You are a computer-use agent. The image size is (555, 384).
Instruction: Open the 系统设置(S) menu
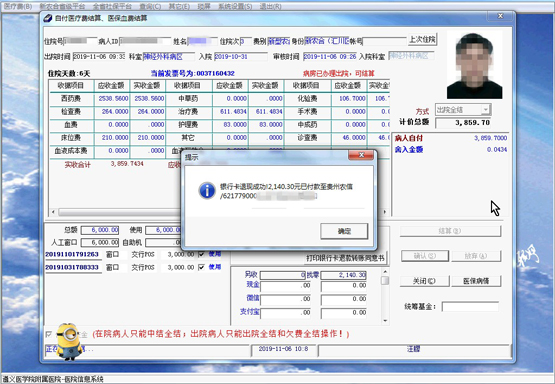235,6
